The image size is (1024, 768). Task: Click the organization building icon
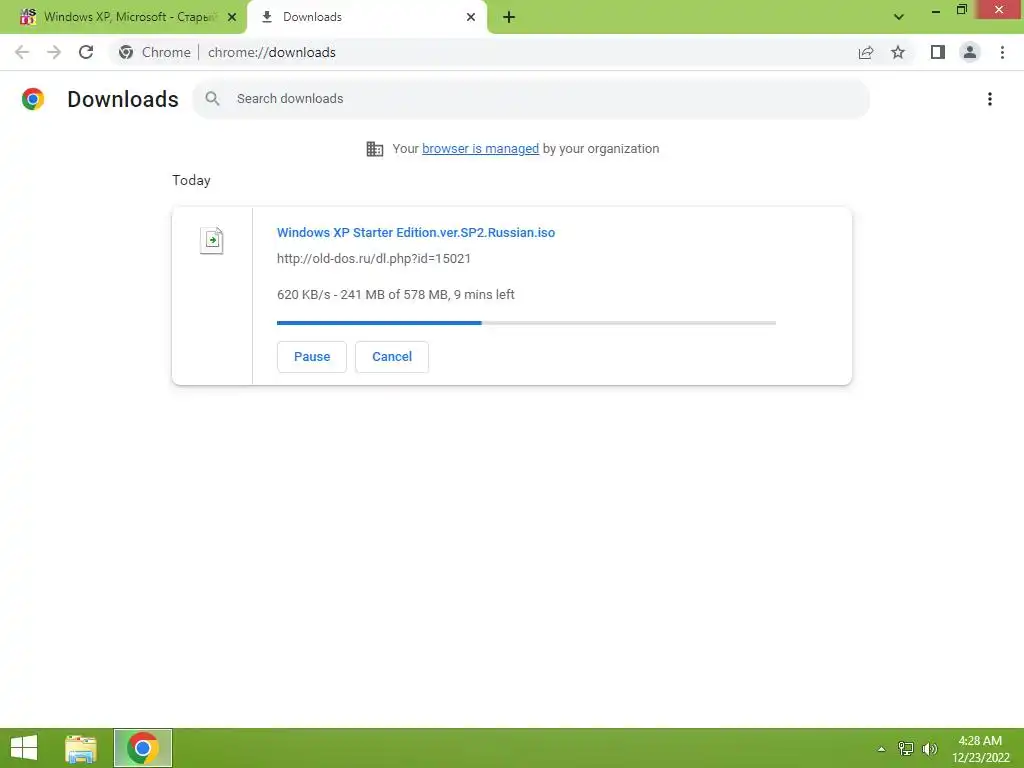[x=375, y=149]
